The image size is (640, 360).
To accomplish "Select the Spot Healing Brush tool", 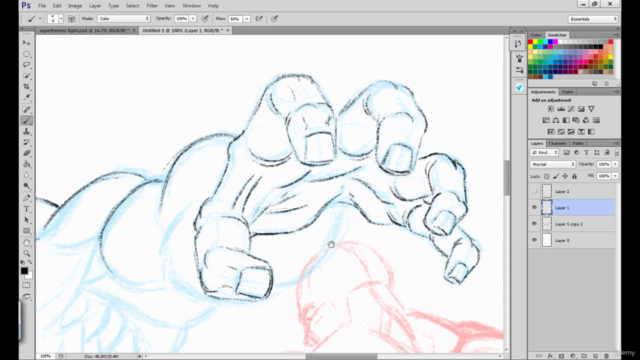I will click(x=27, y=109).
